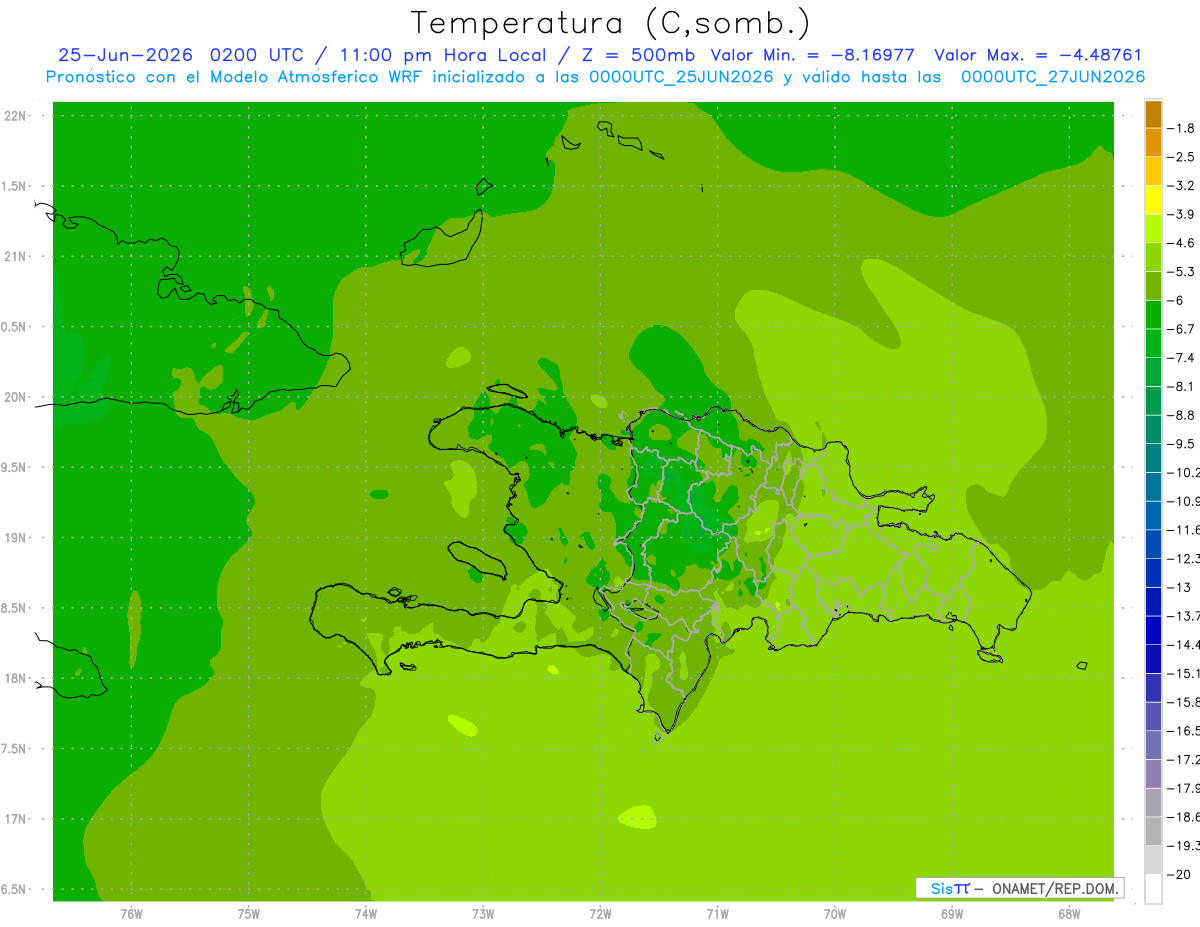Click the green swatch between -6 and -6.7

(1153, 314)
